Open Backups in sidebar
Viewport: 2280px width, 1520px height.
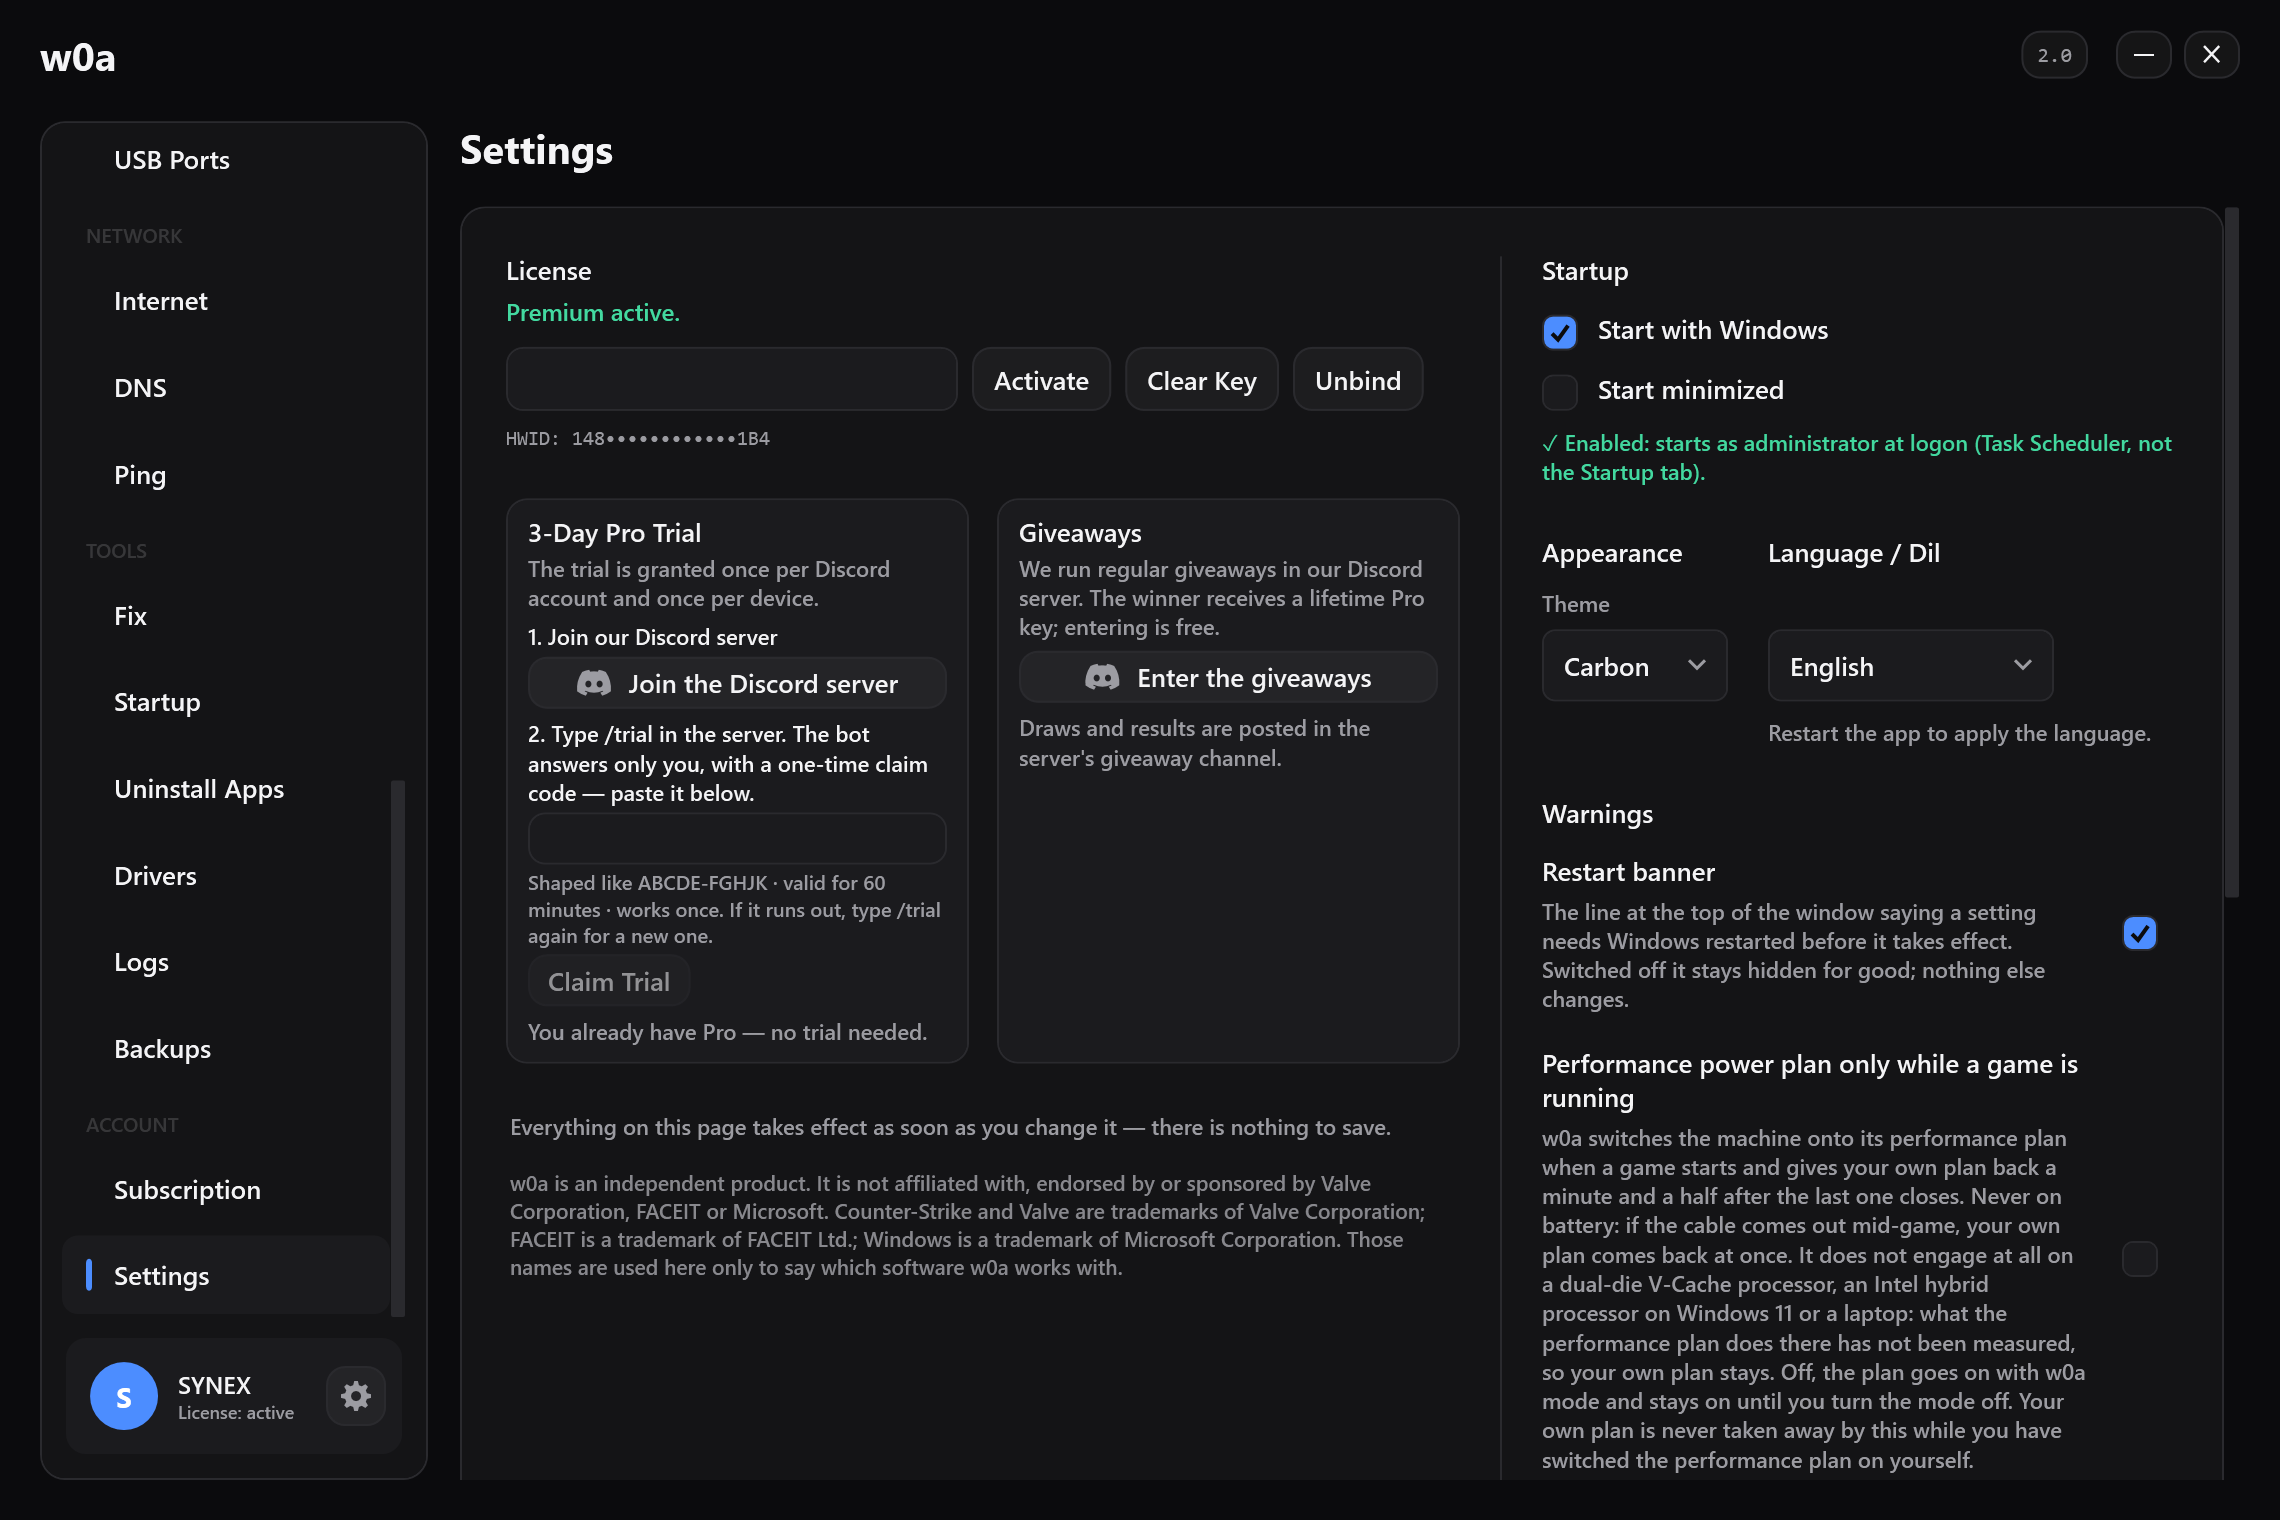pyautogui.click(x=226, y=1049)
